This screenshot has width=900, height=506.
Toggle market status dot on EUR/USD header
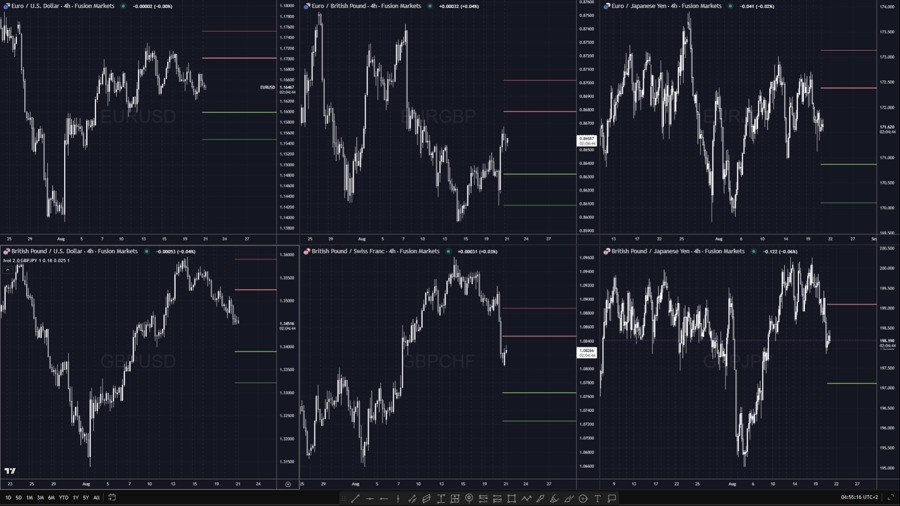pyautogui.click(x=124, y=6)
